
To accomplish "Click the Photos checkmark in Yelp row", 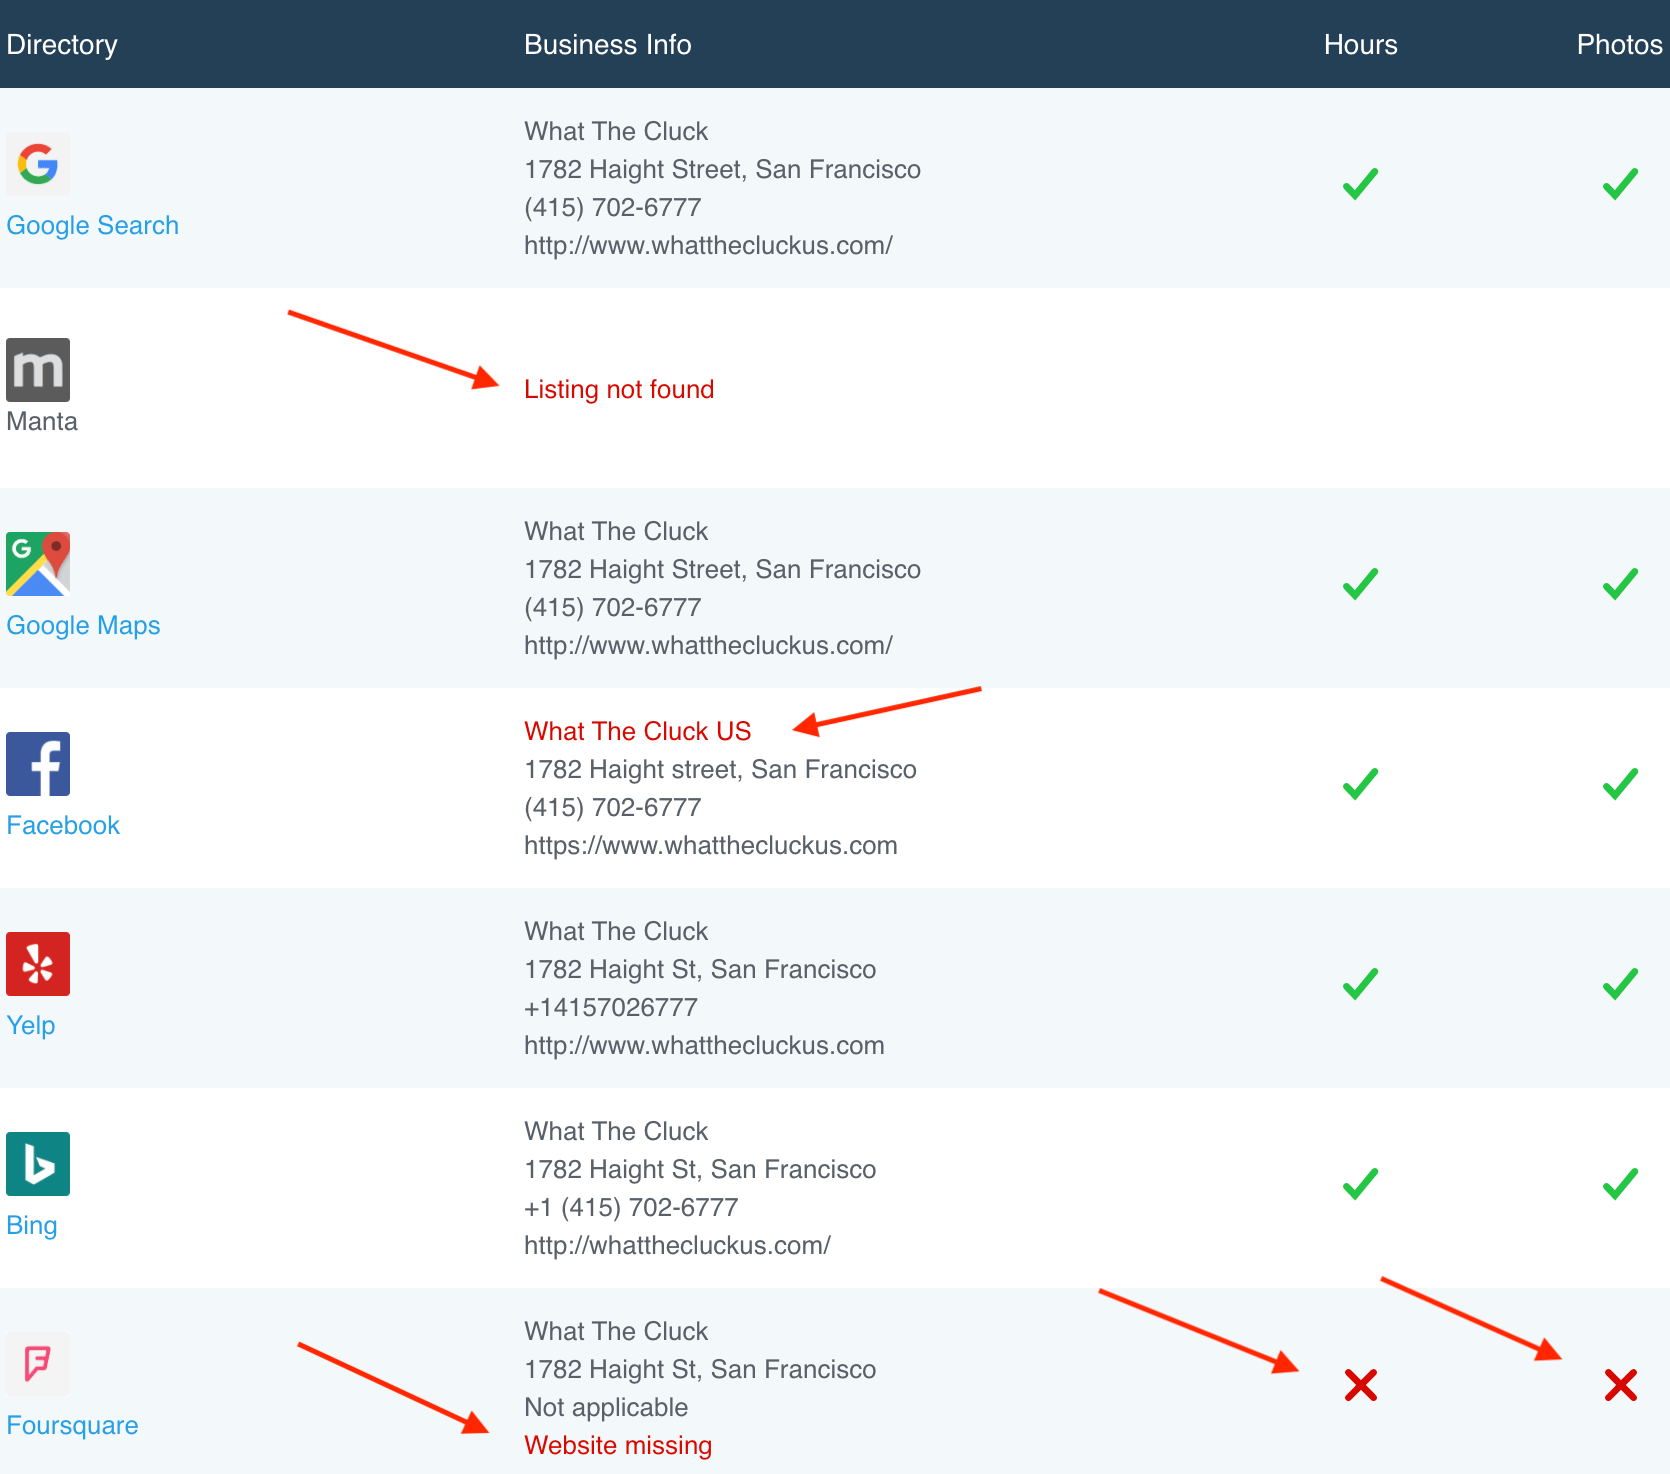I will click(1620, 984).
